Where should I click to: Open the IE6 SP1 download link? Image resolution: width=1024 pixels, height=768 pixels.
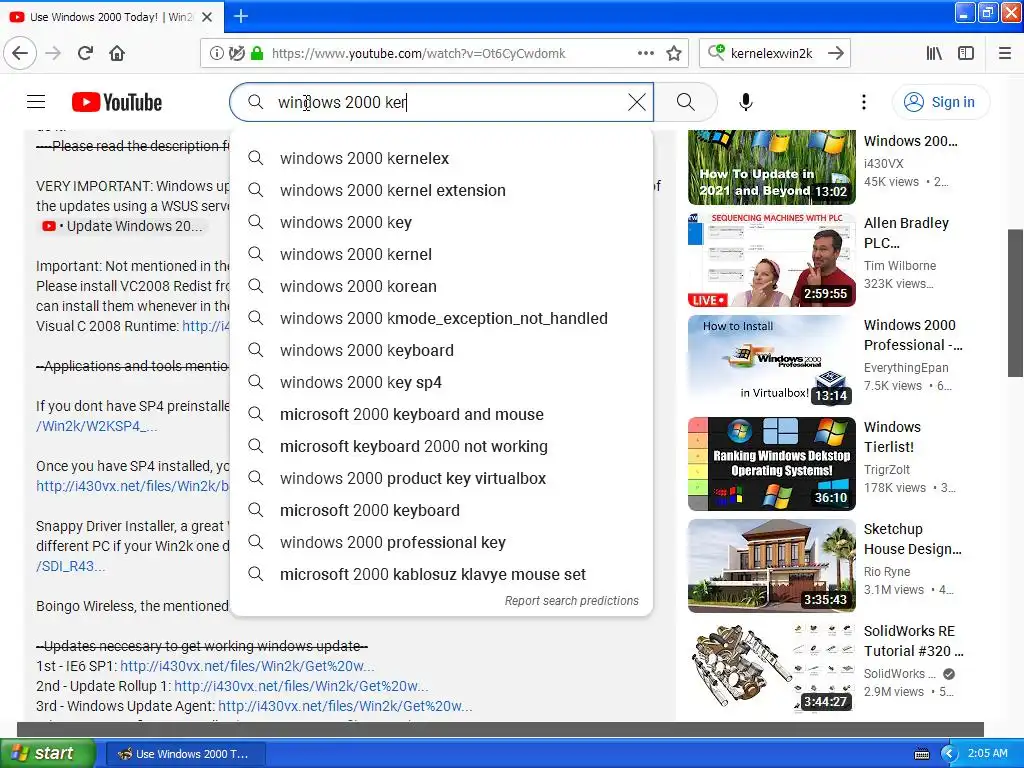pyautogui.click(x=248, y=666)
